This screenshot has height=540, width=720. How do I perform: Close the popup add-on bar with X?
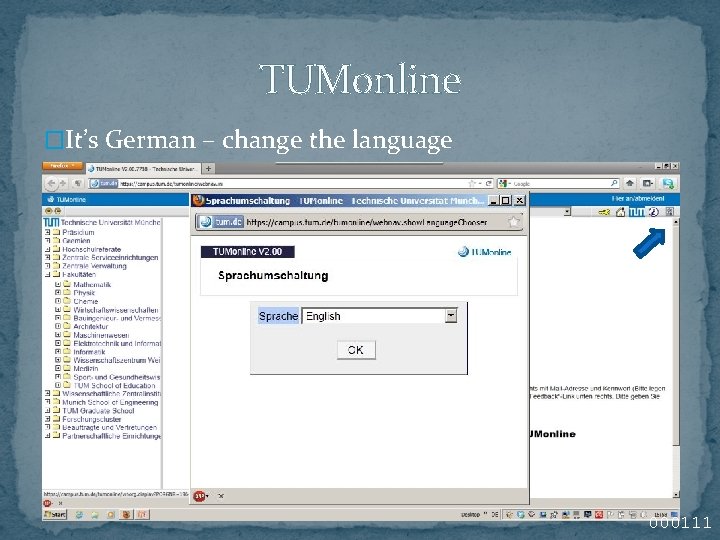[221, 496]
